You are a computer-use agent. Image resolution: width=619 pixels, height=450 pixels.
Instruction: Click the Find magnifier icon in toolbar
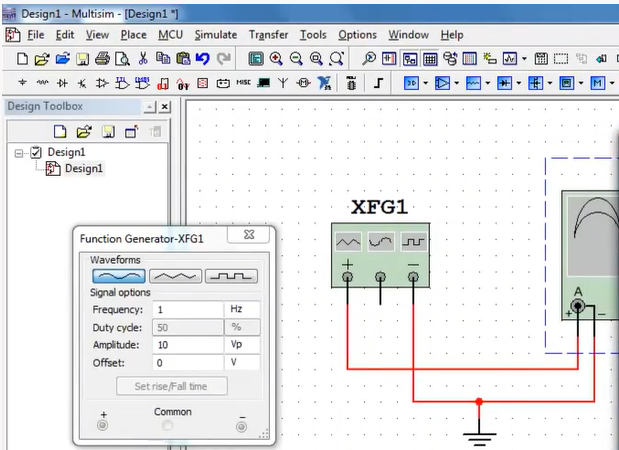369,59
